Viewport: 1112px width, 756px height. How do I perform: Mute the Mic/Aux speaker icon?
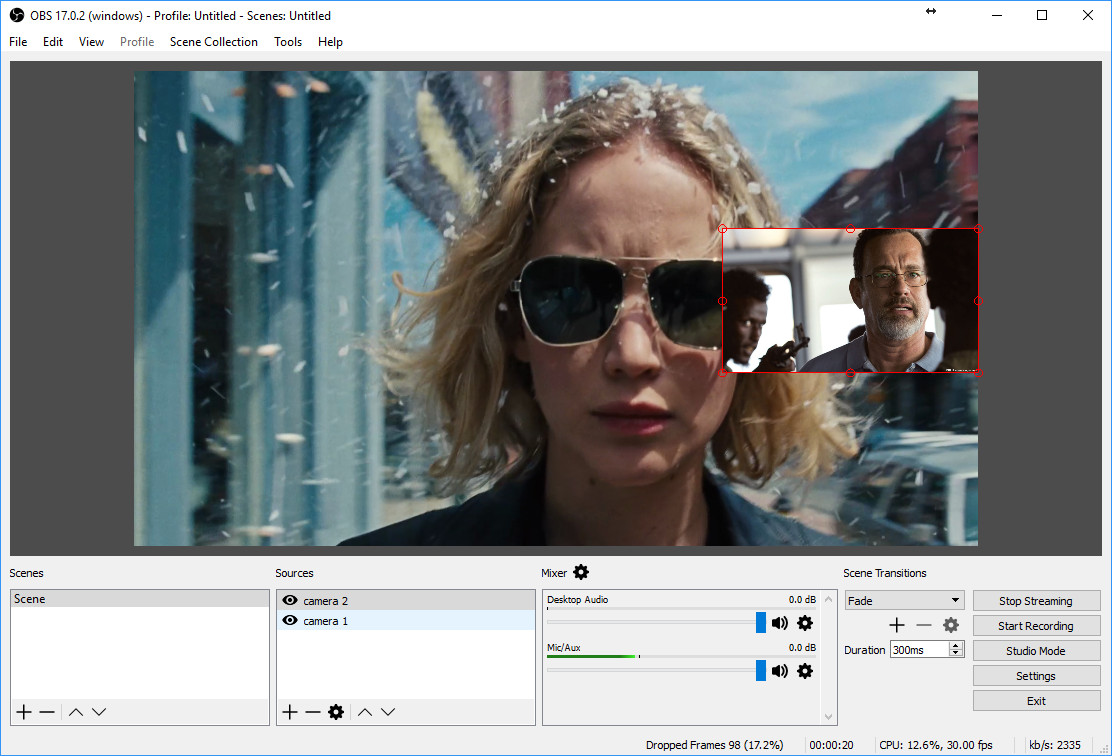pos(779,671)
